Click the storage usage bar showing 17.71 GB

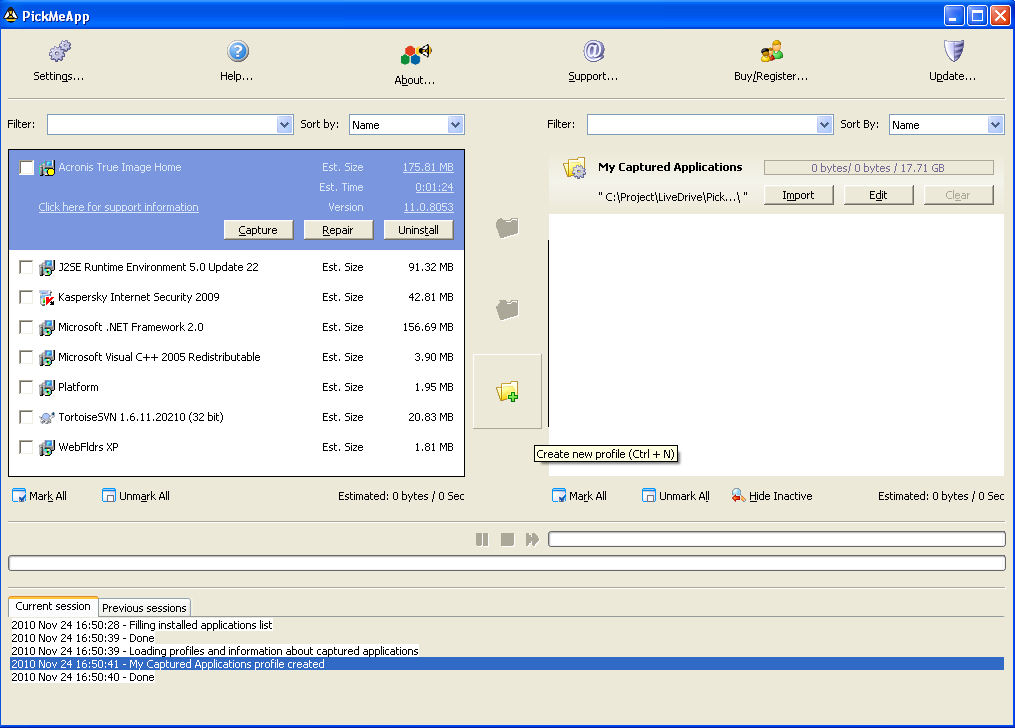pyautogui.click(x=878, y=168)
